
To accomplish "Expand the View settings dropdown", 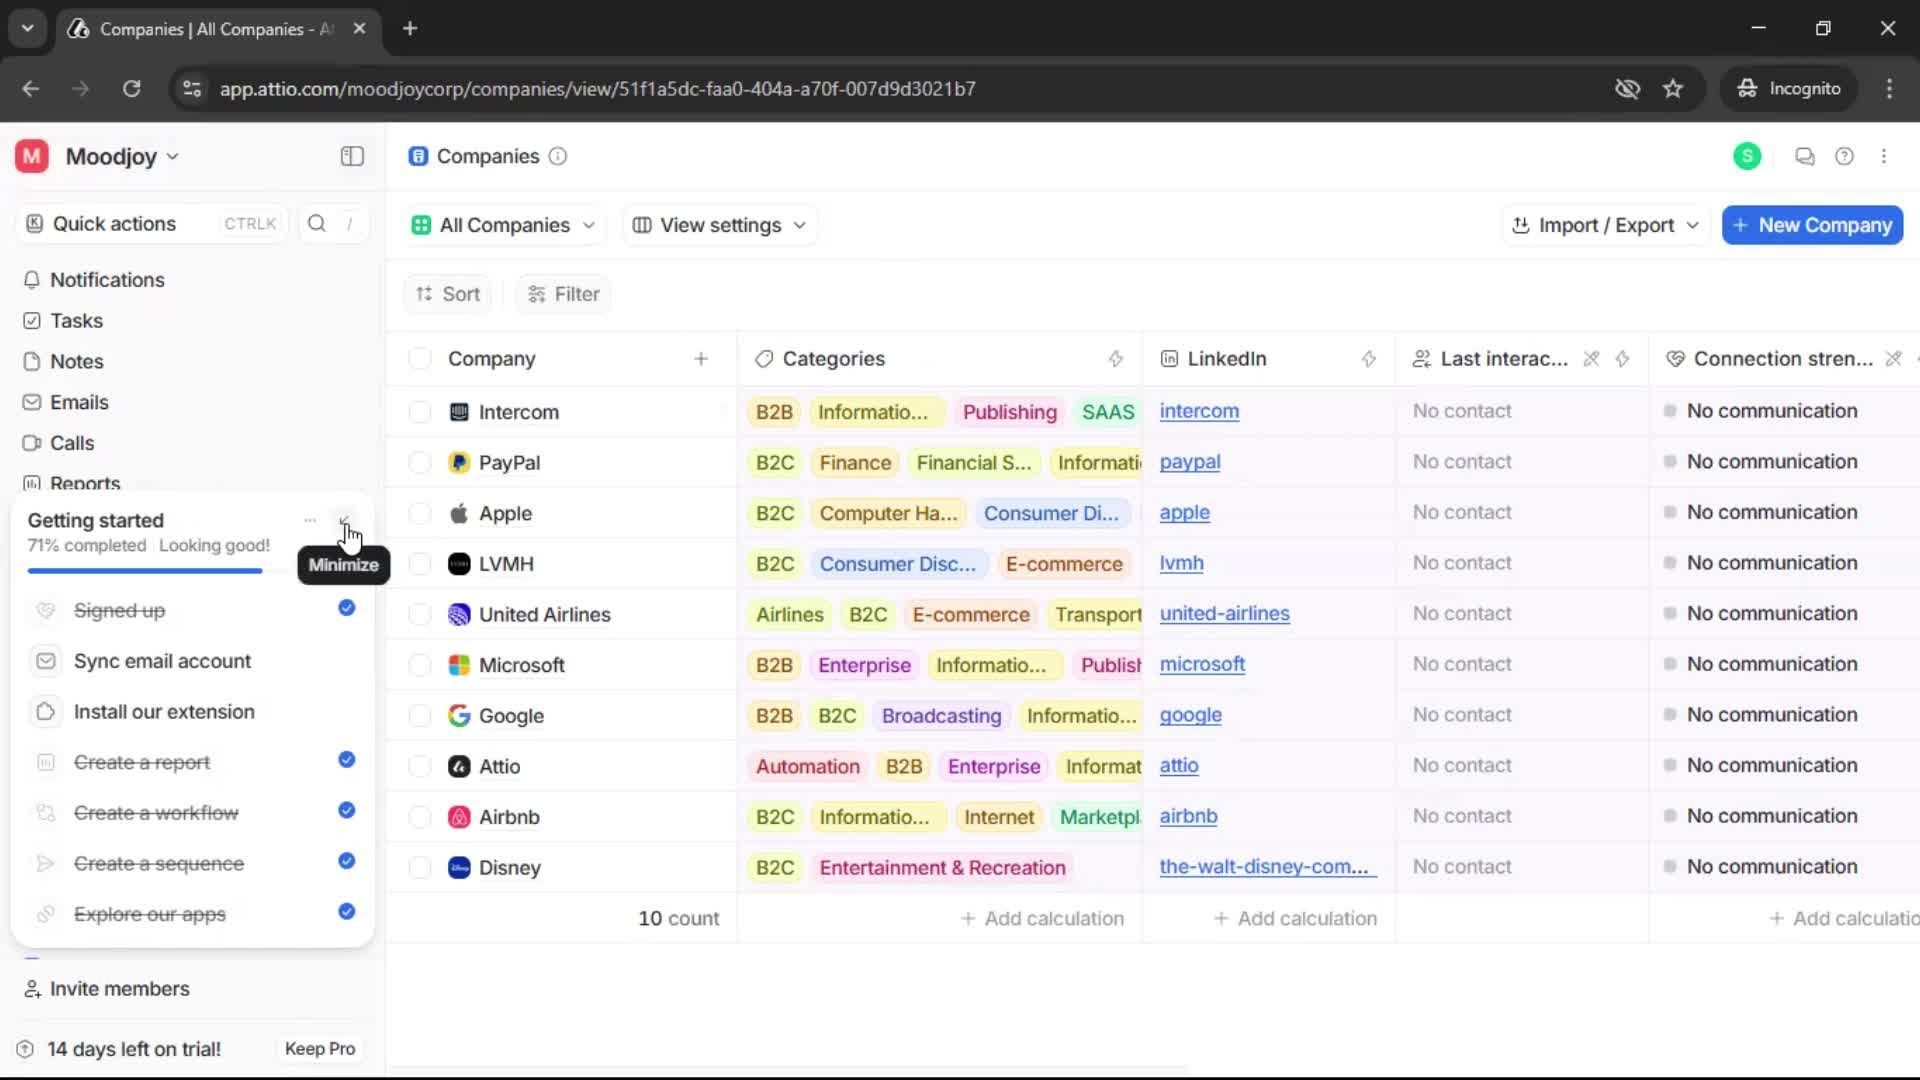I will coord(718,225).
